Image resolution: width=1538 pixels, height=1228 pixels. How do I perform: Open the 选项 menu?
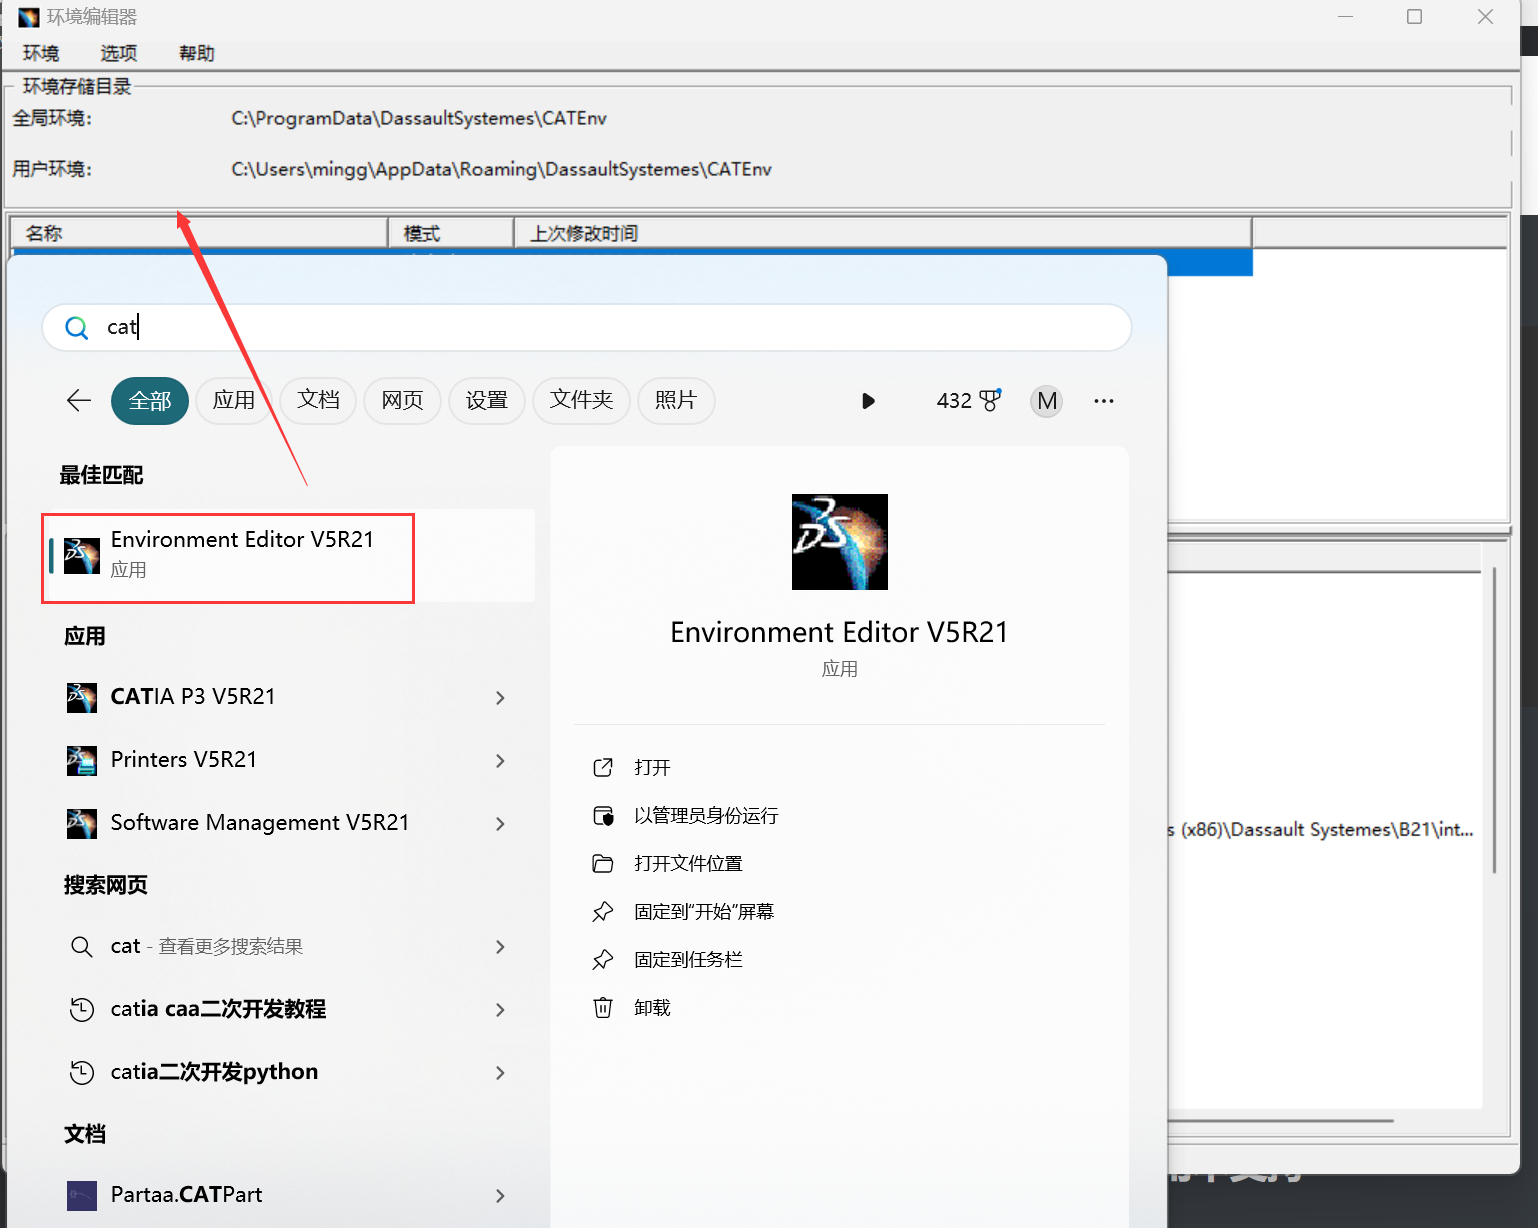tap(118, 53)
